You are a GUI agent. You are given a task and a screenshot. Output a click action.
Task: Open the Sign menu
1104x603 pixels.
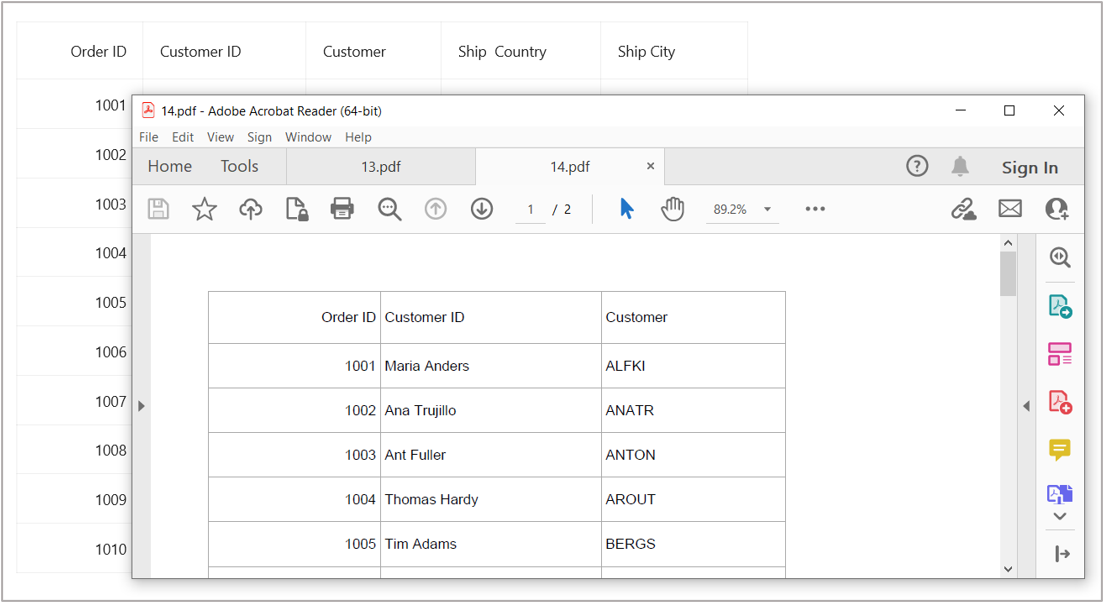259,137
